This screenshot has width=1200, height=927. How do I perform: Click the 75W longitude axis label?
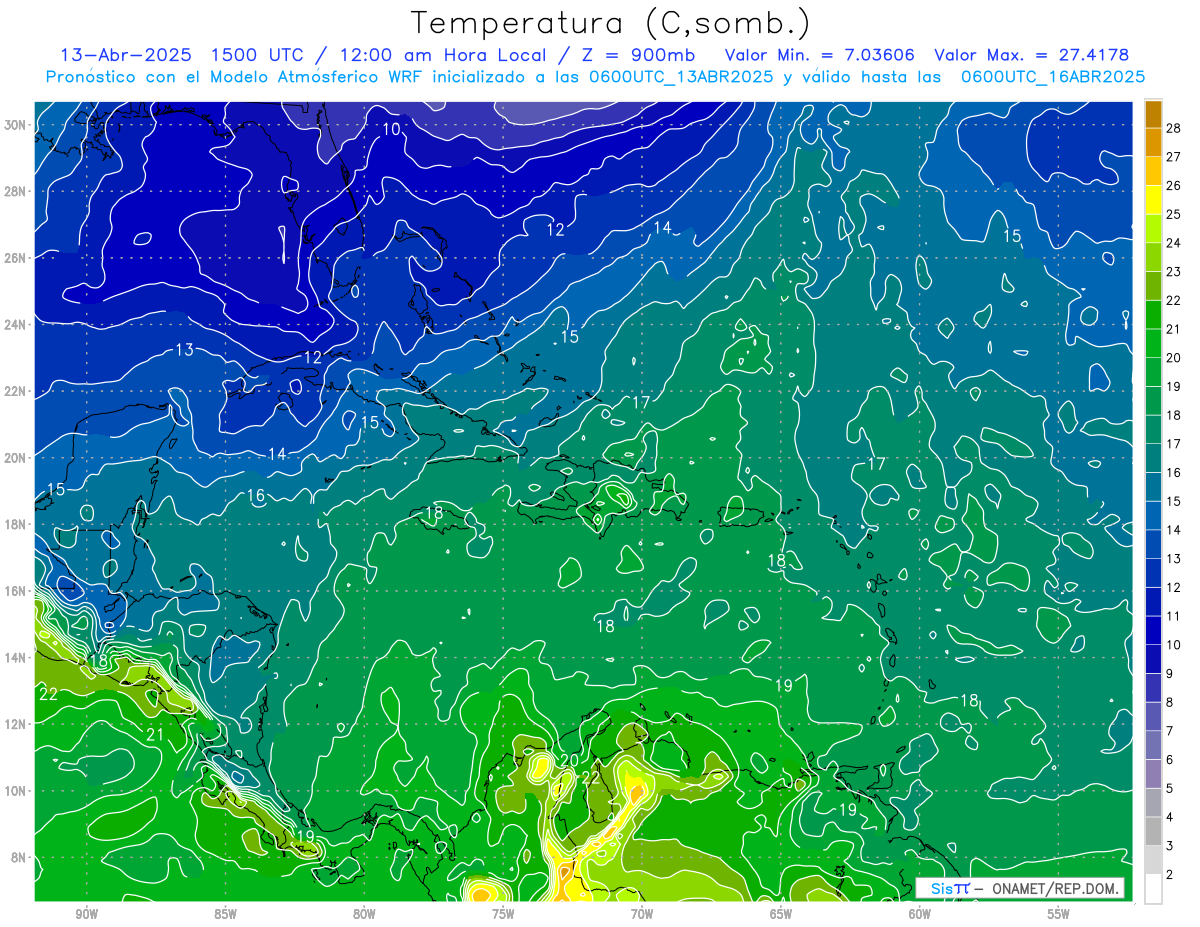coord(503,914)
